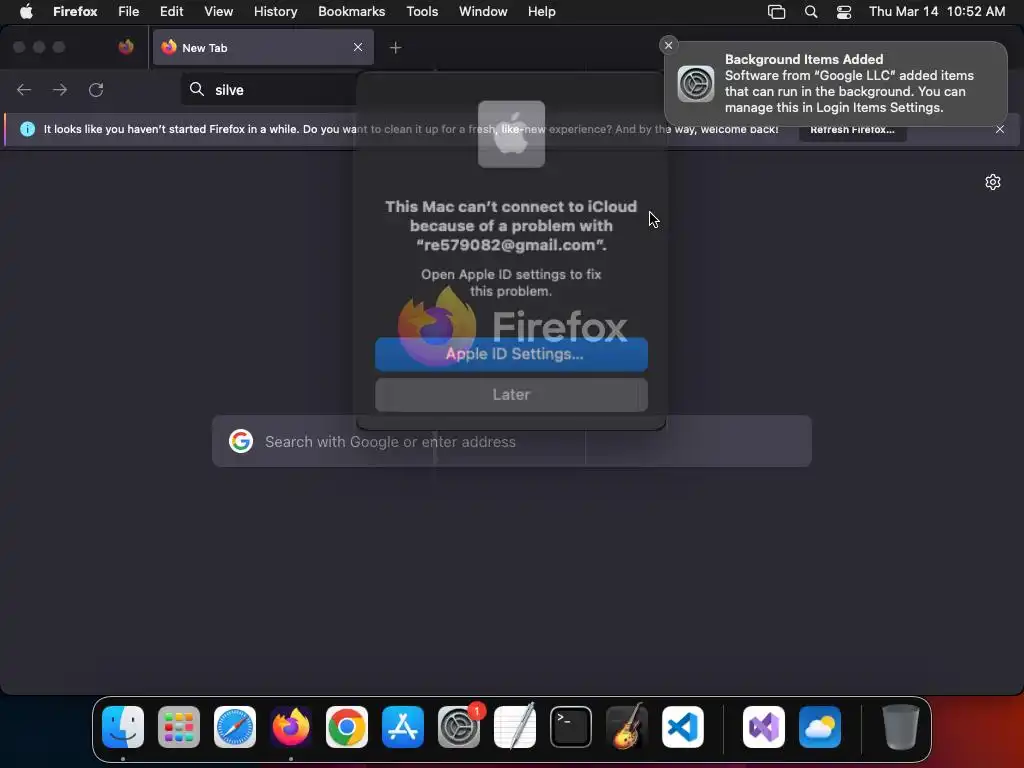Open the Bookmarks menu

click(x=351, y=12)
